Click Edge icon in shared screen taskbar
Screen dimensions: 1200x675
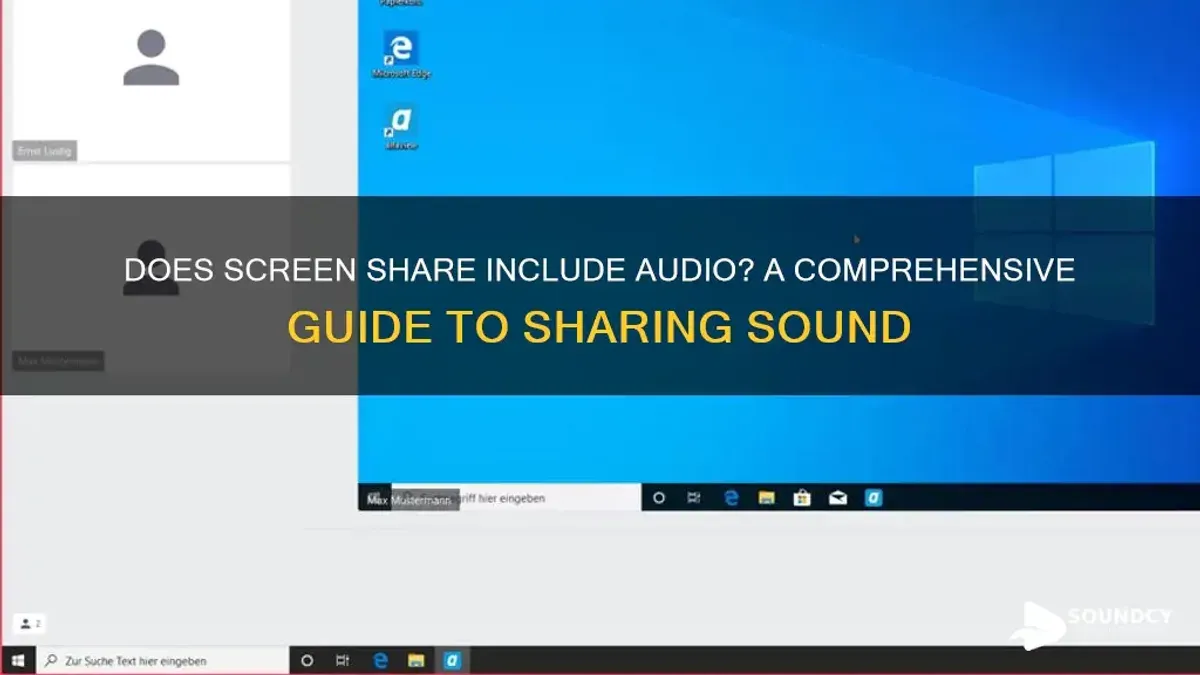pyautogui.click(x=731, y=497)
